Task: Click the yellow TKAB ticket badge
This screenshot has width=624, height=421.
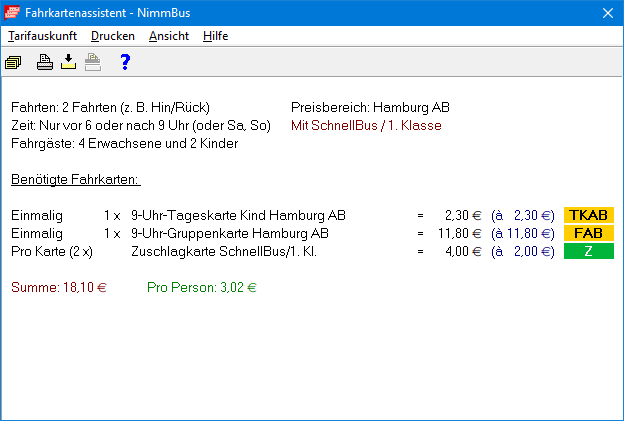Action: click(x=589, y=215)
